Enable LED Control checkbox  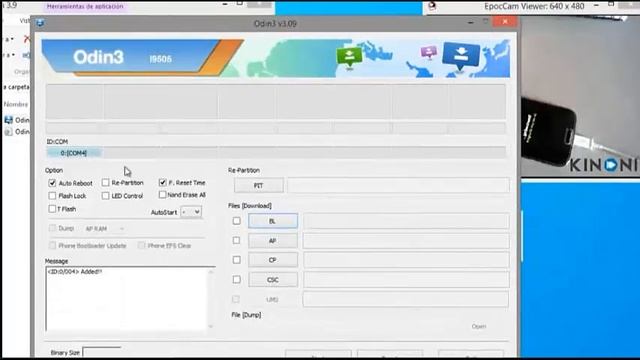106,196
